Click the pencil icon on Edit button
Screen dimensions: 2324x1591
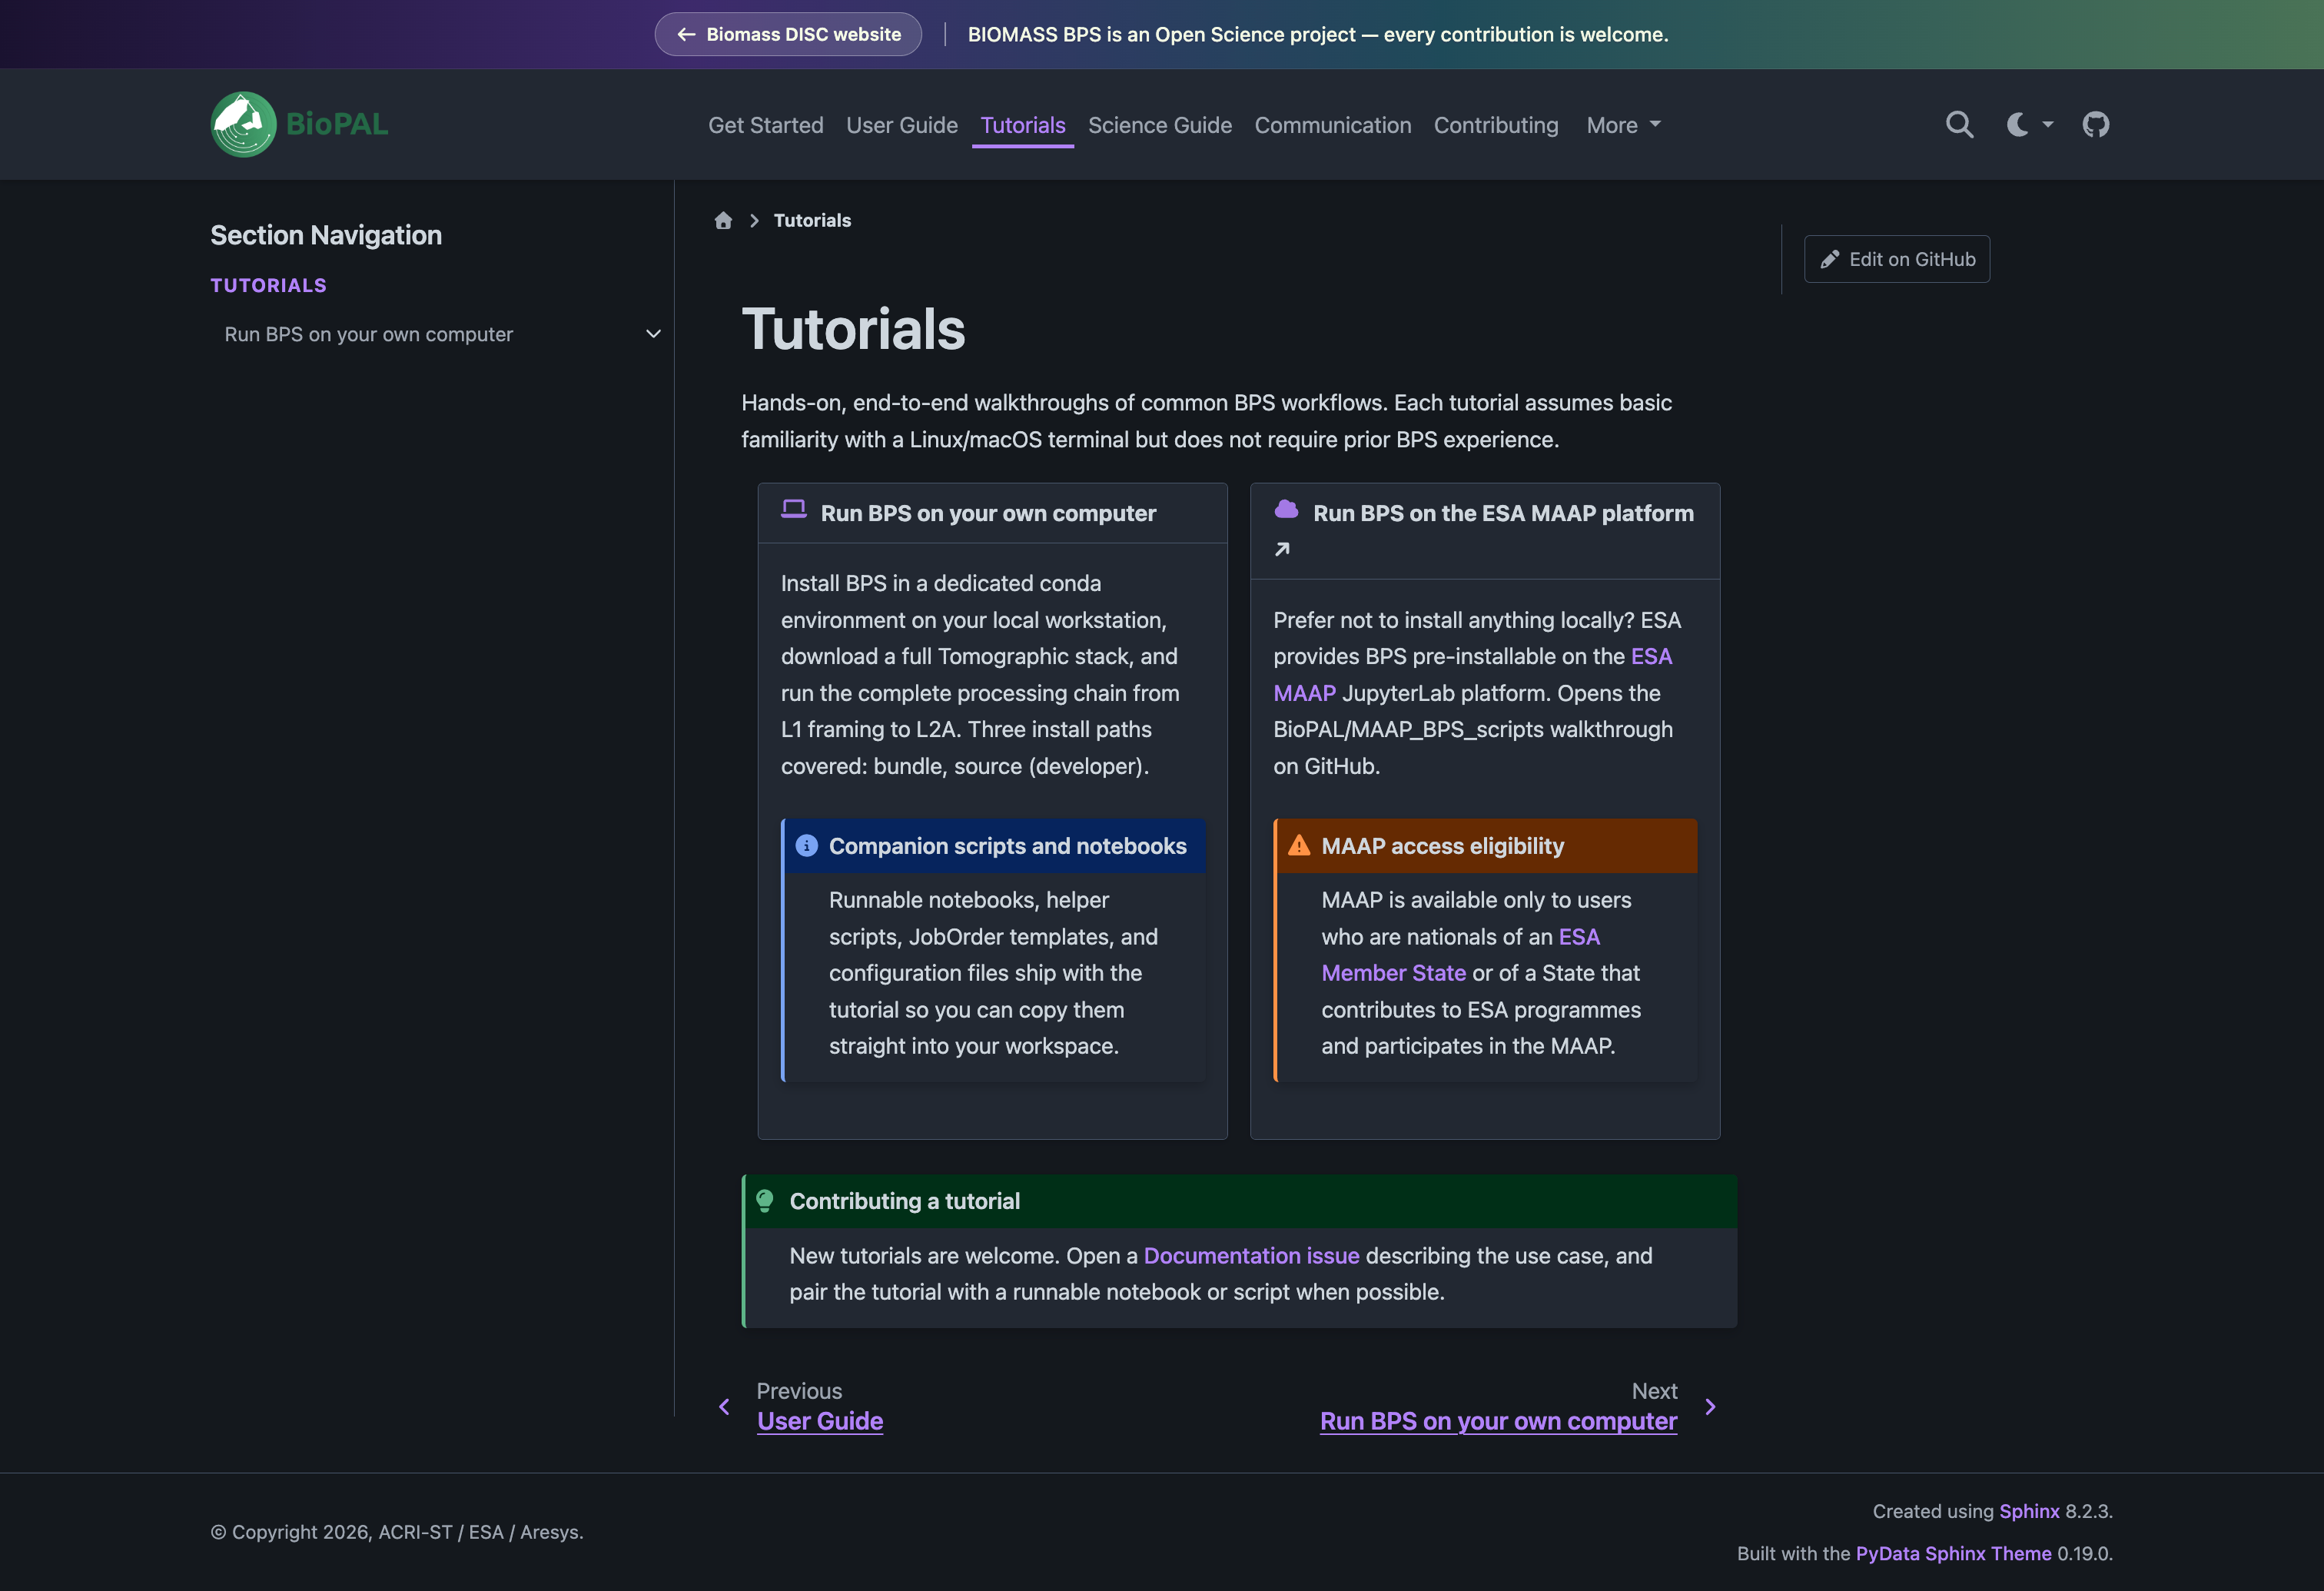[1829, 259]
